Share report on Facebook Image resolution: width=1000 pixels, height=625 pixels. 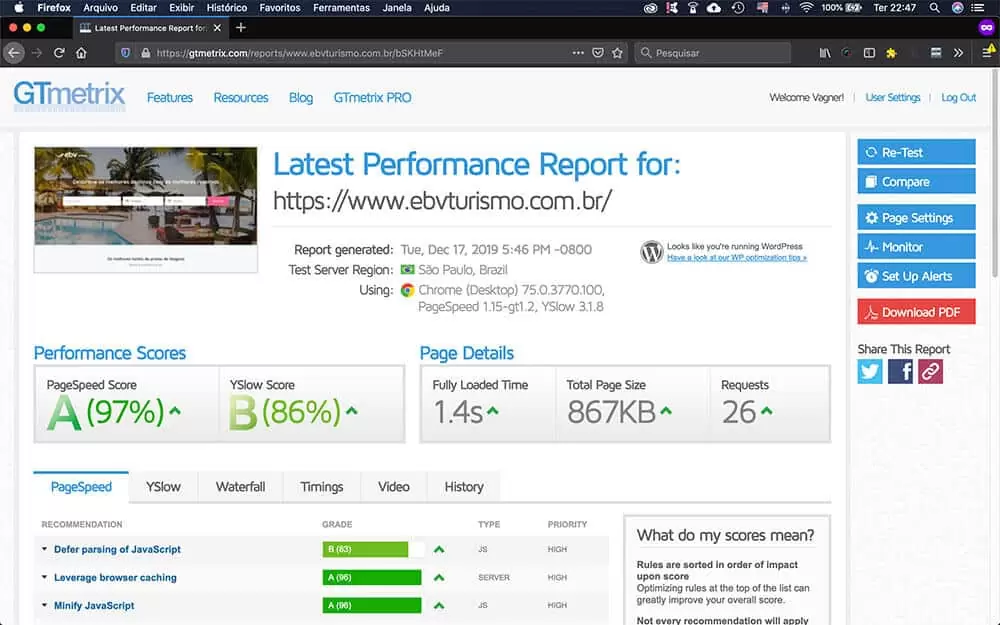[900, 371]
